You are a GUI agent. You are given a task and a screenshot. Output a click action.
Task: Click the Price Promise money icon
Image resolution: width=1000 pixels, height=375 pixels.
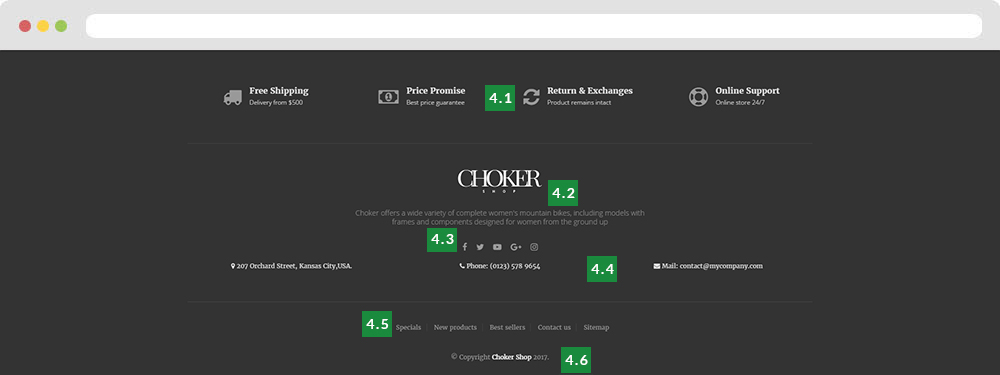click(x=388, y=97)
